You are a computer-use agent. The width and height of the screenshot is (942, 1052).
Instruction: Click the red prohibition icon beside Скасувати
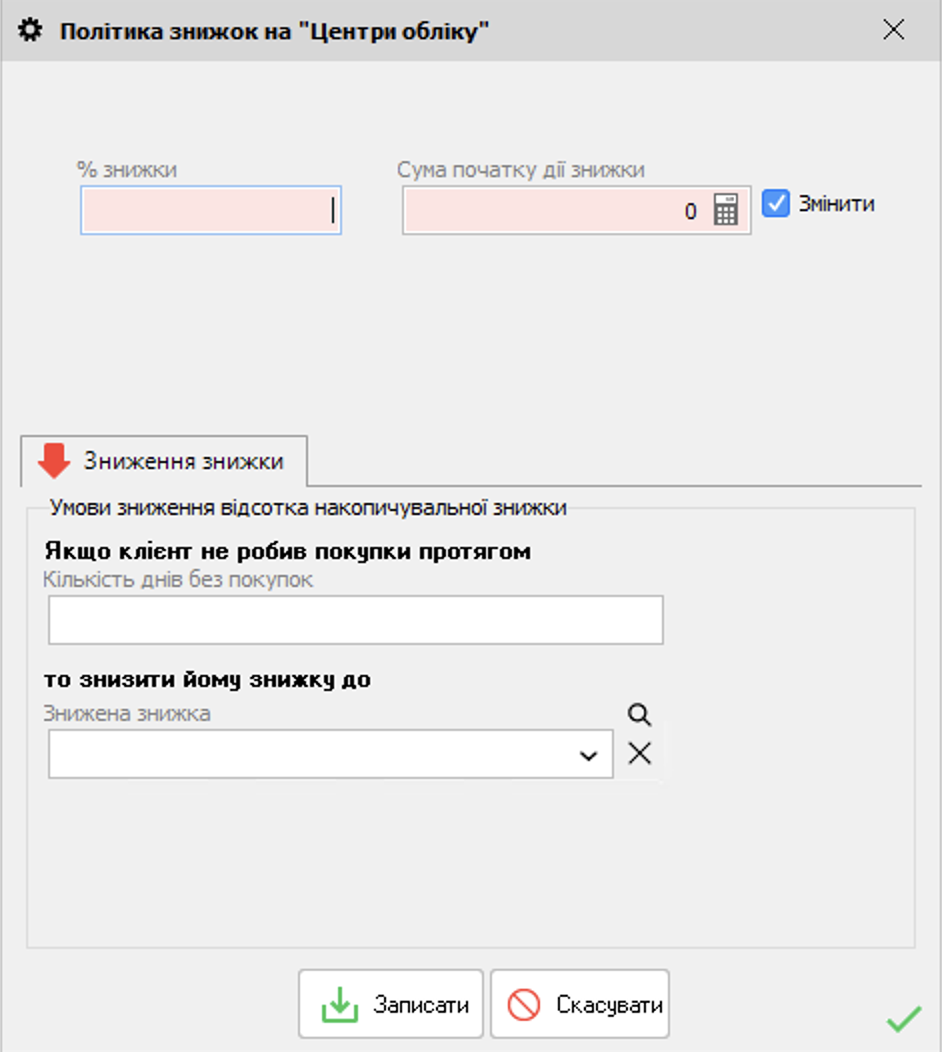click(523, 1004)
